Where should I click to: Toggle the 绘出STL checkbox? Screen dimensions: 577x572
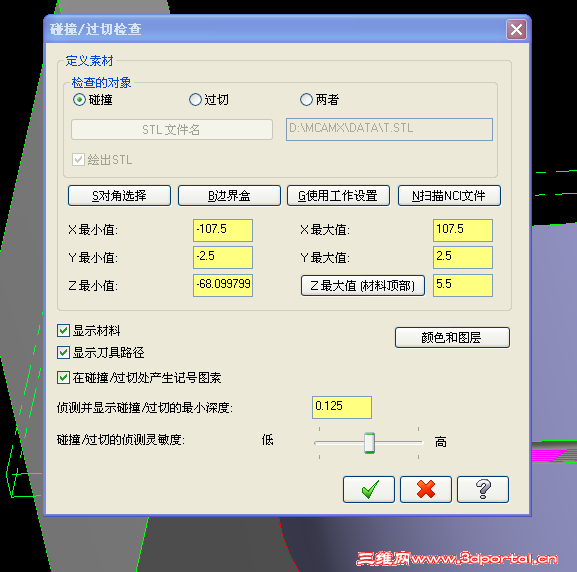[x=78, y=160]
